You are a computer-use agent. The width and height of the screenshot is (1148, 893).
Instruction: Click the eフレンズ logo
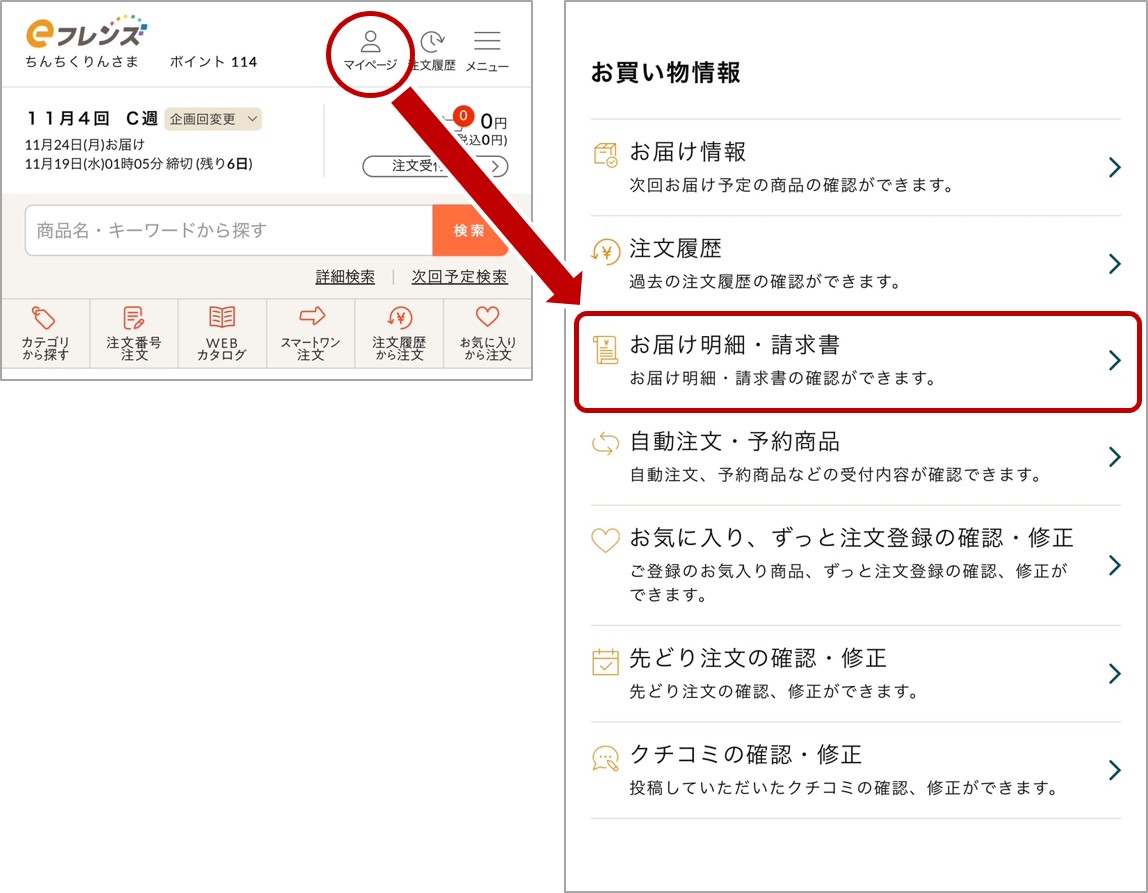[85, 30]
